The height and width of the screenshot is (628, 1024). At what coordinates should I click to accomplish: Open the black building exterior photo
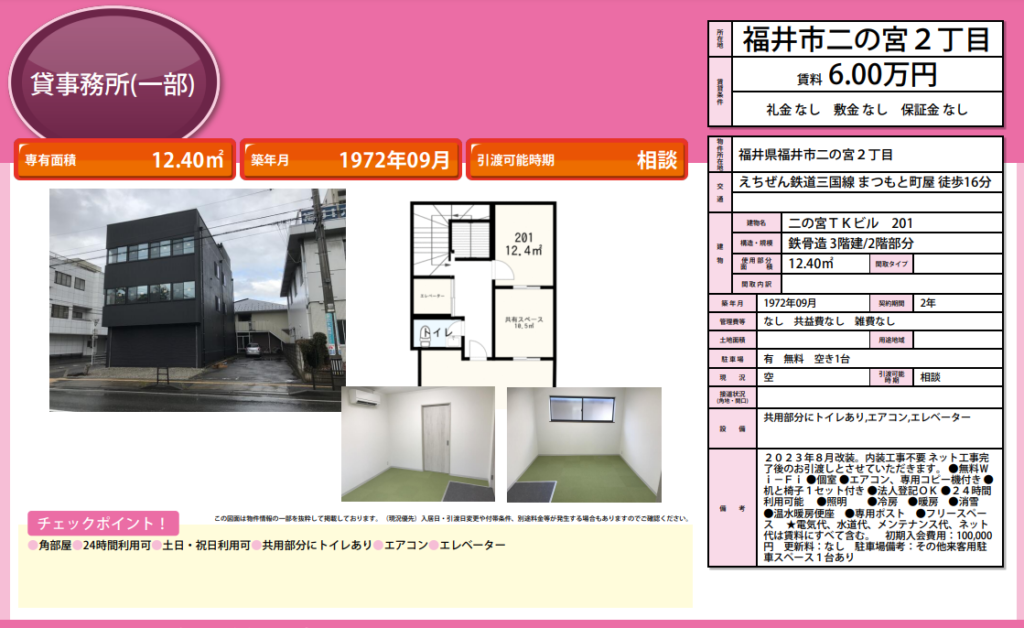click(x=197, y=300)
